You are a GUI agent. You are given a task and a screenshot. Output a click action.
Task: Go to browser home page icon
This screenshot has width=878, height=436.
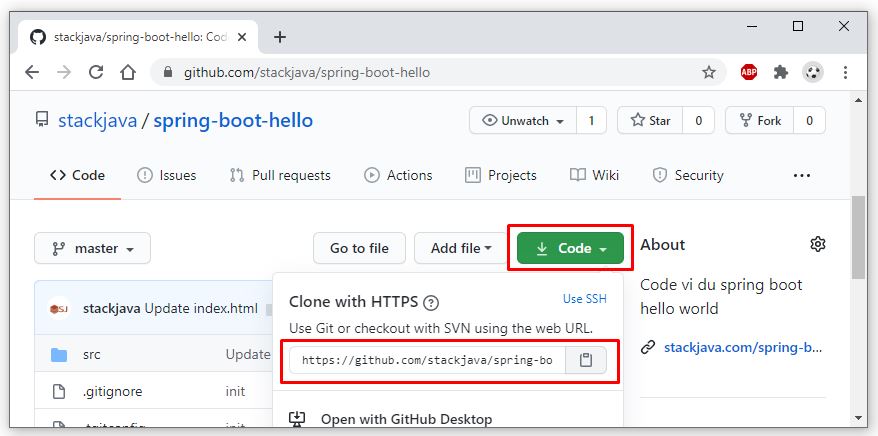[128, 72]
